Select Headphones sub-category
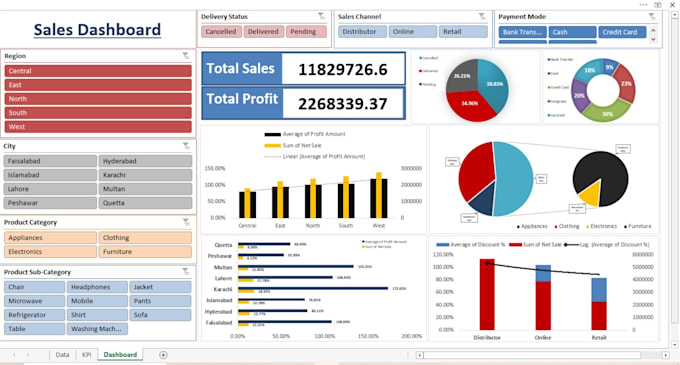This screenshot has height=365, width=680. click(97, 287)
